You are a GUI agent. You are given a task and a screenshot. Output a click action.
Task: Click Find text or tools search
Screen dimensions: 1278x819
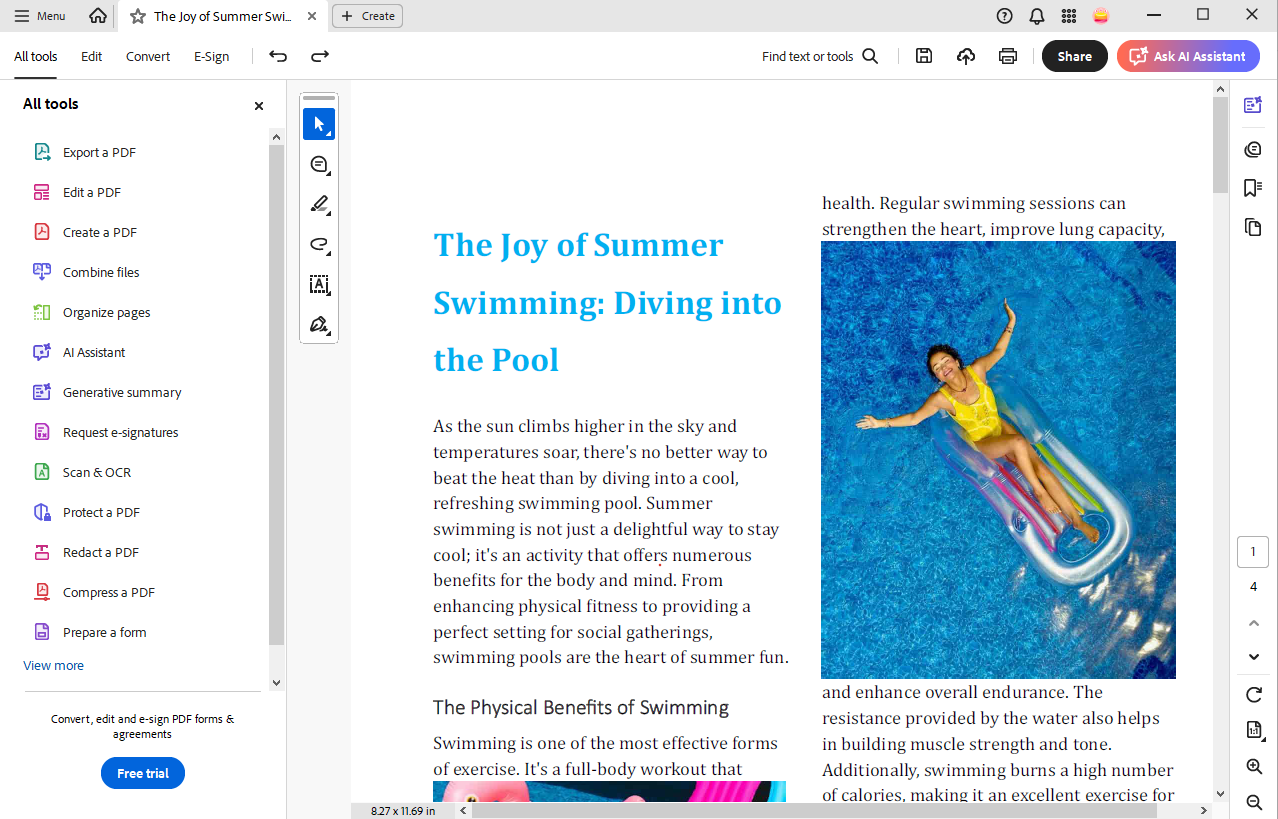(x=820, y=57)
